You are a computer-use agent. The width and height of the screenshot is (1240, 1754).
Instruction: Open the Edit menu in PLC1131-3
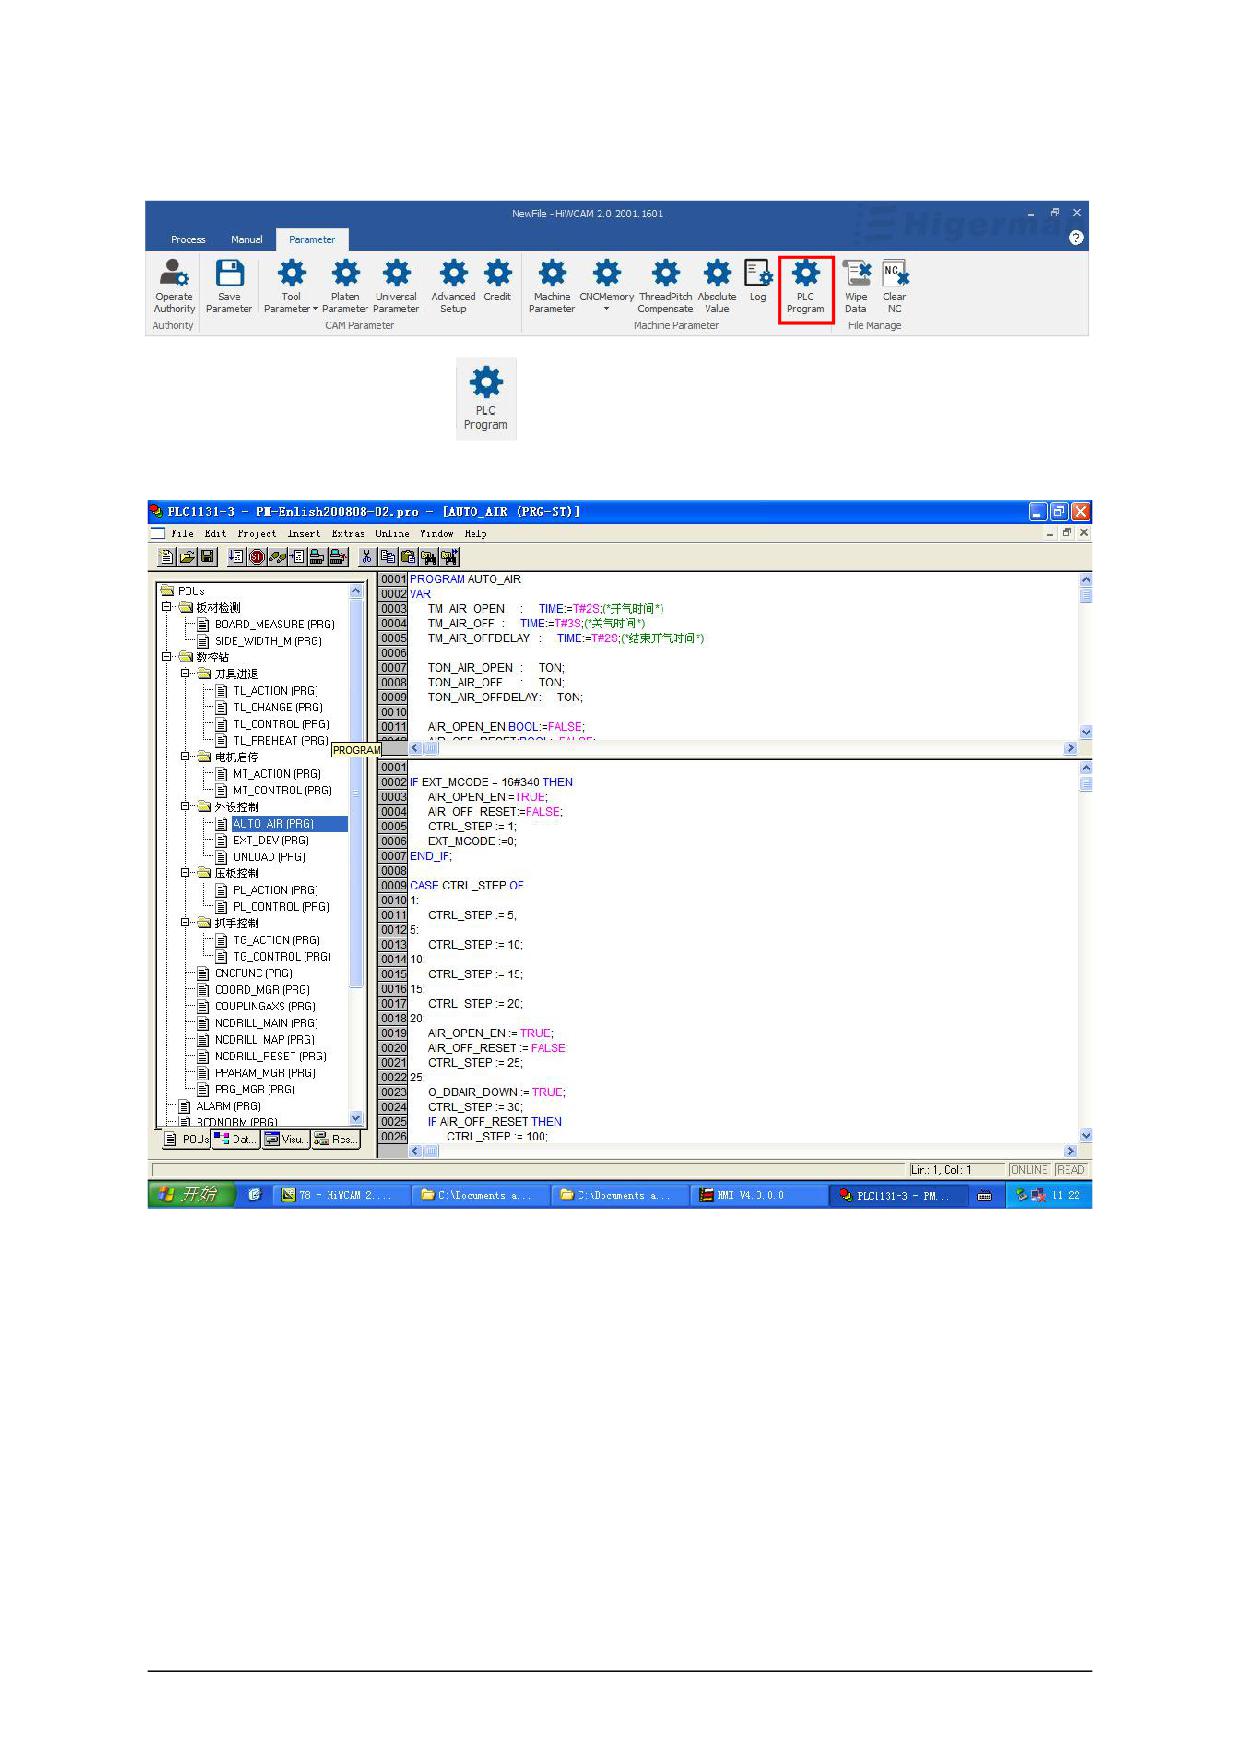coord(215,534)
